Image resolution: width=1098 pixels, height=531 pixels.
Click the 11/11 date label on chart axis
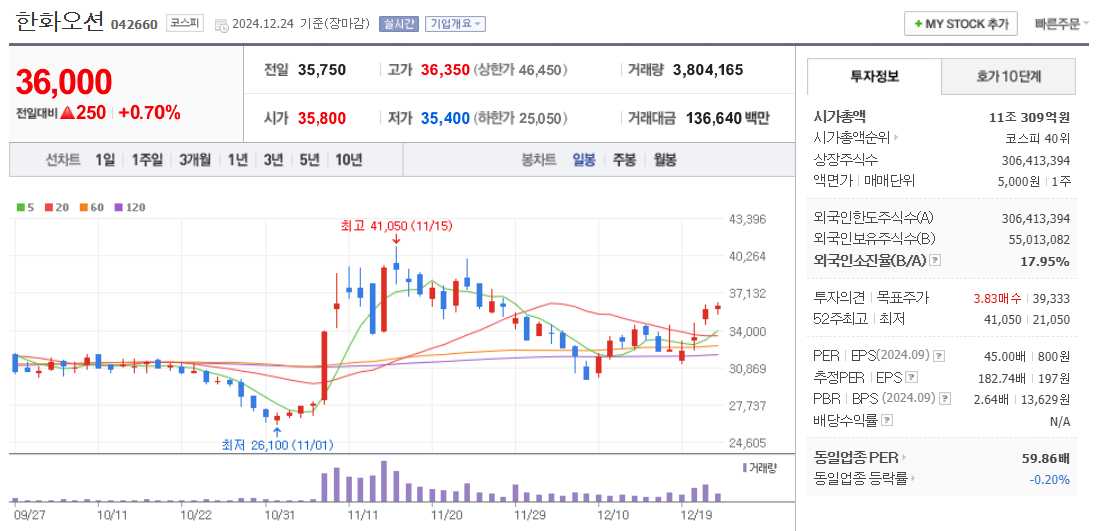pyautogui.click(x=363, y=514)
